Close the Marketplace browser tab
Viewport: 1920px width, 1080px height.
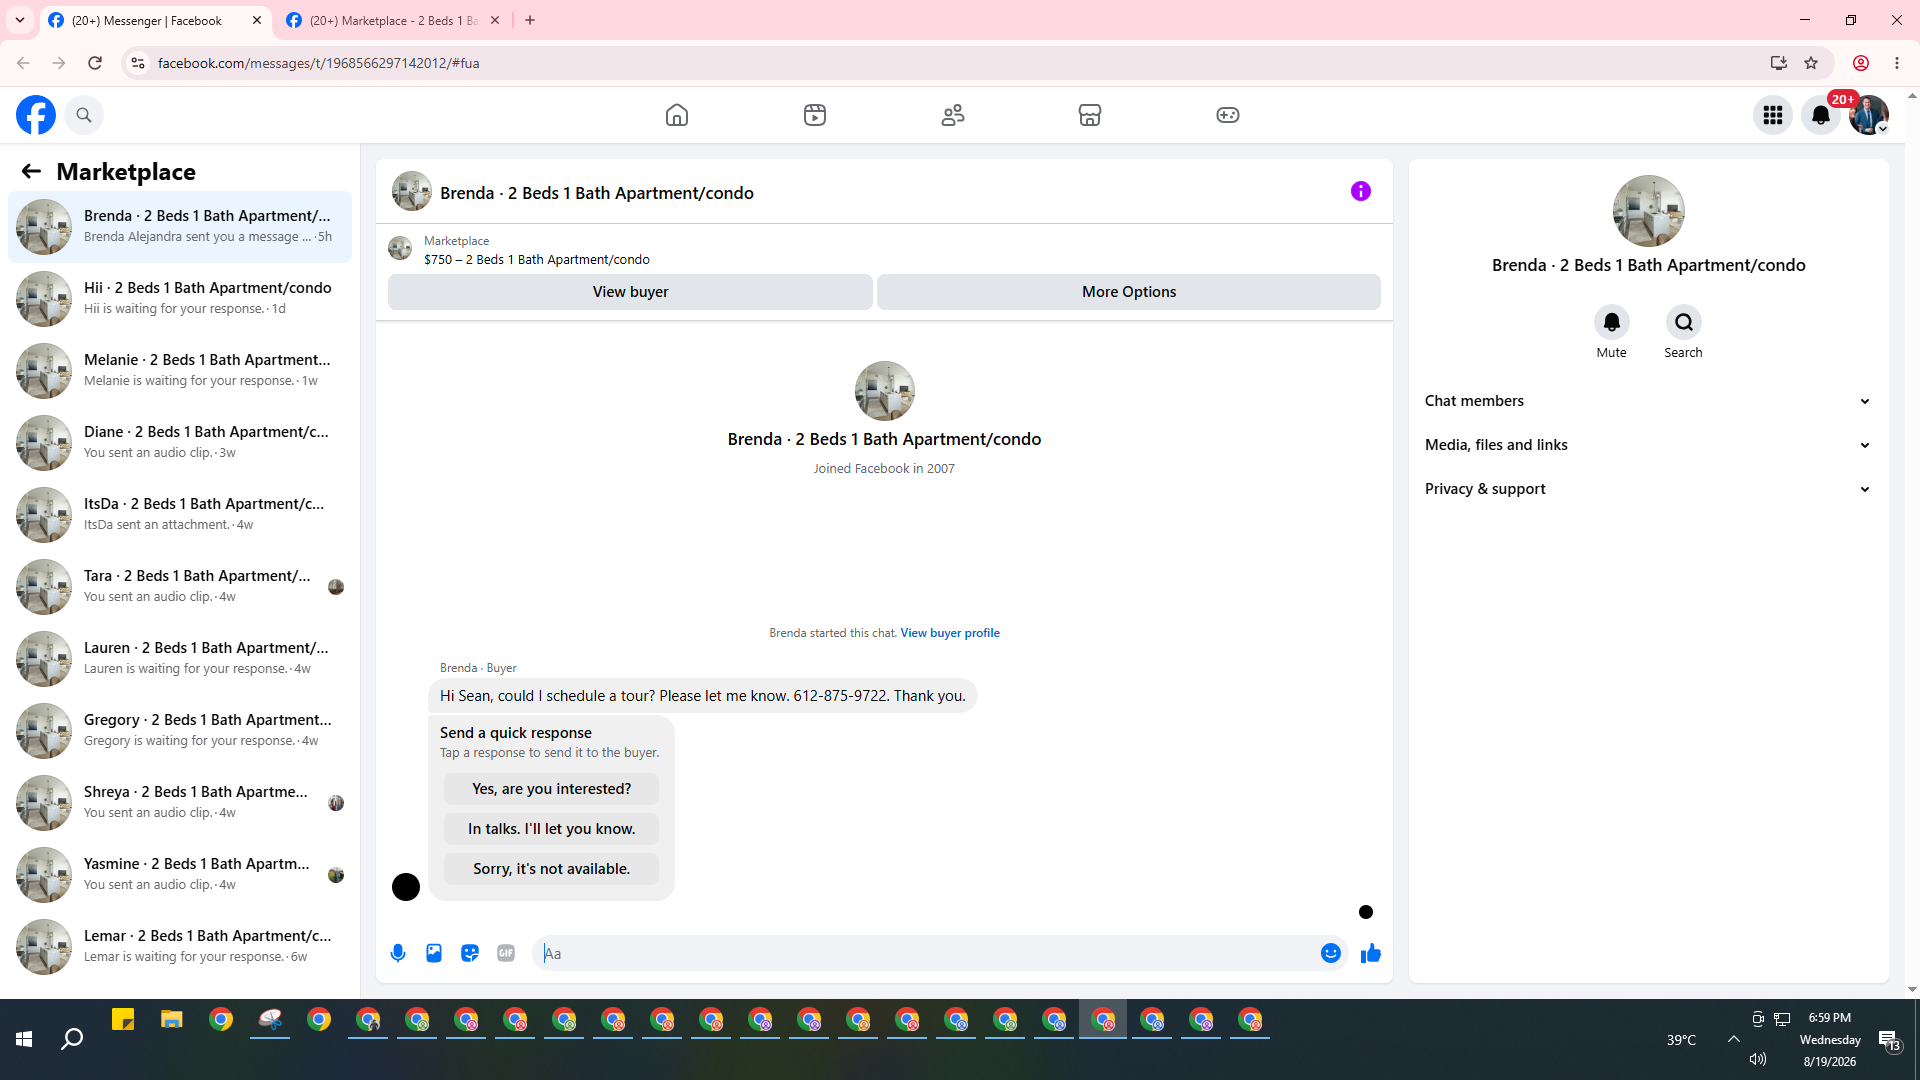pyautogui.click(x=495, y=20)
